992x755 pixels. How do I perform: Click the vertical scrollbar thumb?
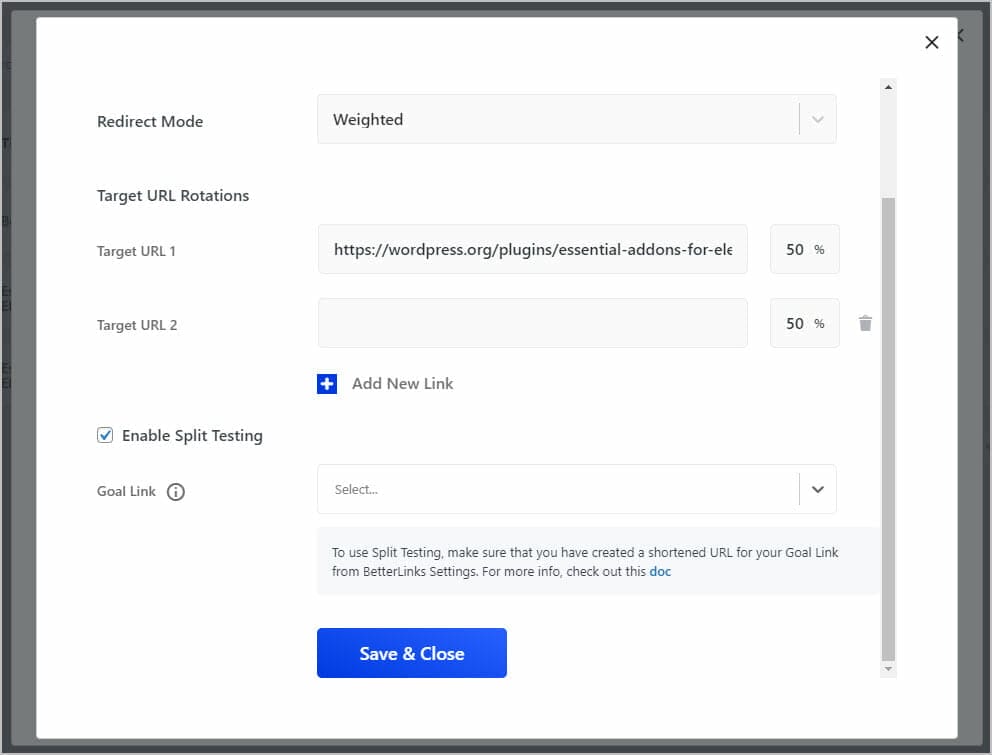[x=888, y=429]
